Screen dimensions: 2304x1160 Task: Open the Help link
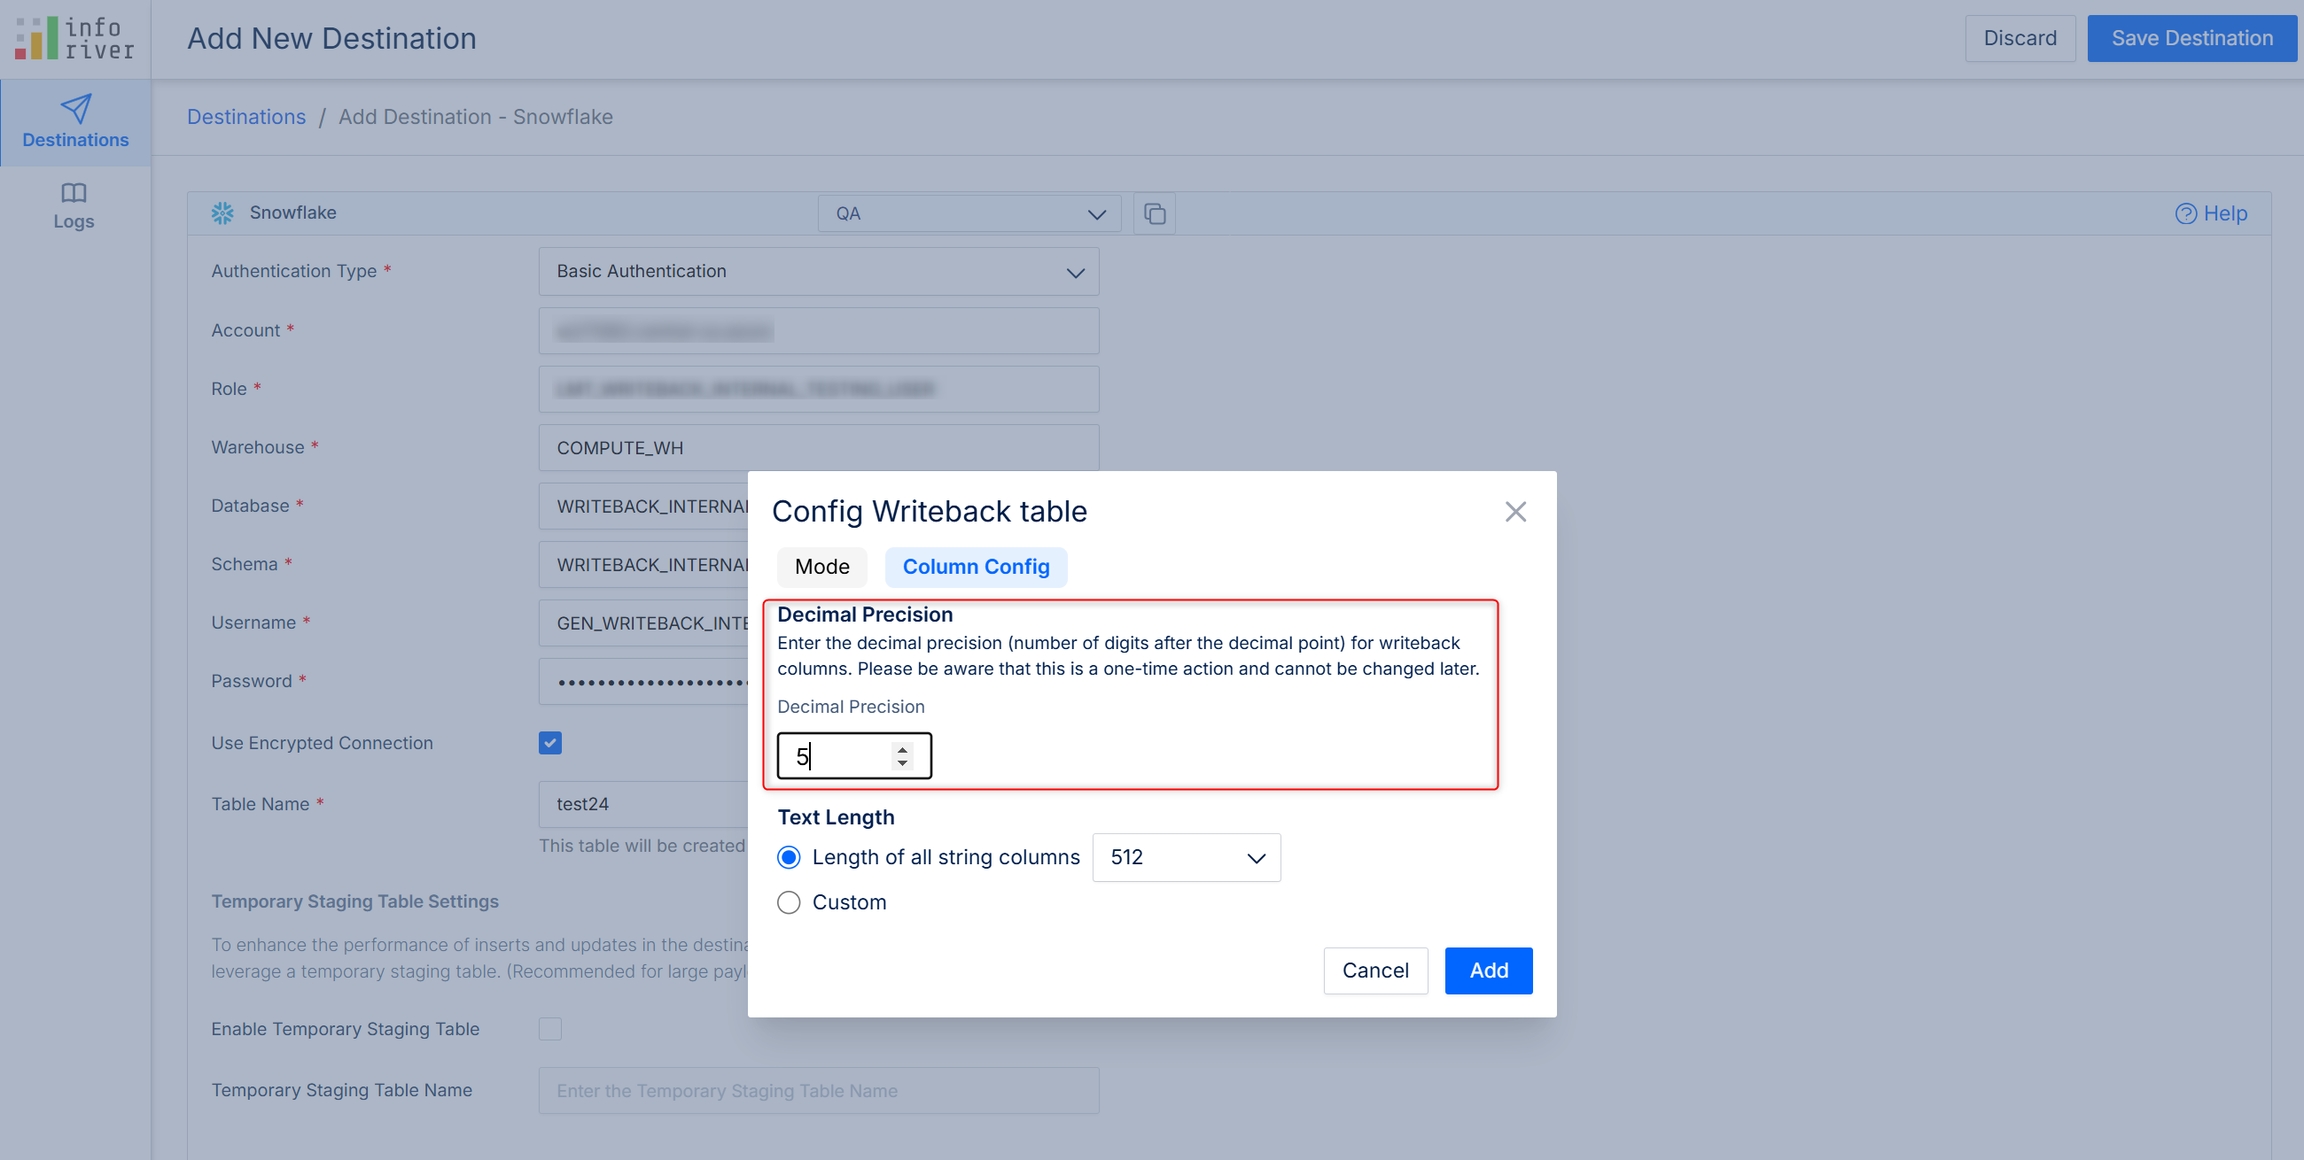(x=2211, y=213)
